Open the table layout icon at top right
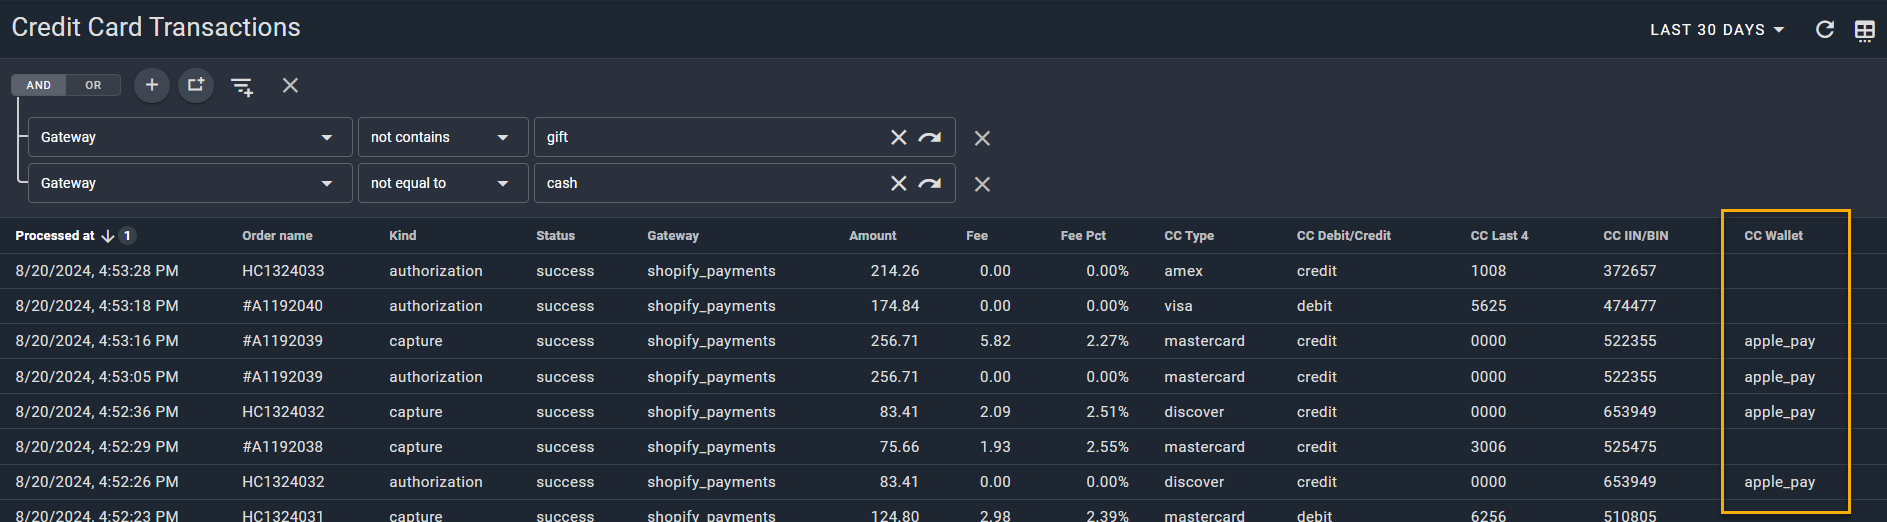Image resolution: width=1887 pixels, height=522 pixels. [x=1865, y=30]
